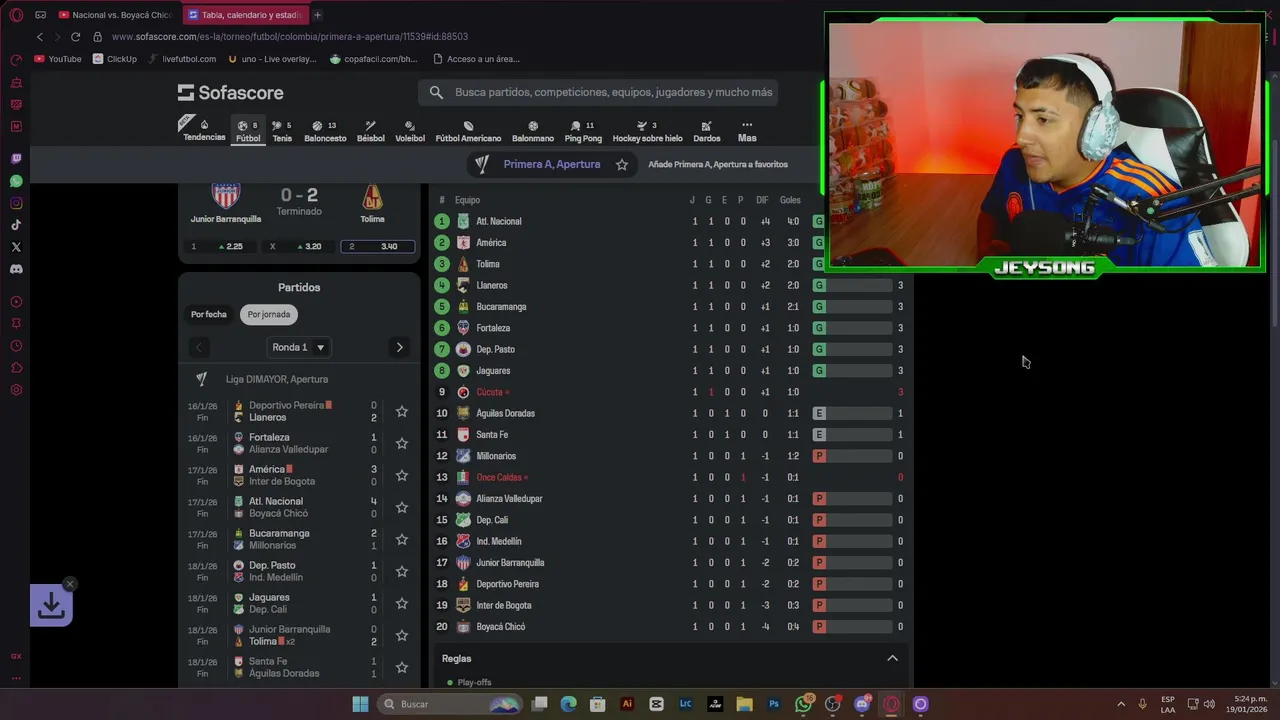Viewport: 1280px width, 720px height.
Task: Open Windows Start menu
Action: point(360,704)
